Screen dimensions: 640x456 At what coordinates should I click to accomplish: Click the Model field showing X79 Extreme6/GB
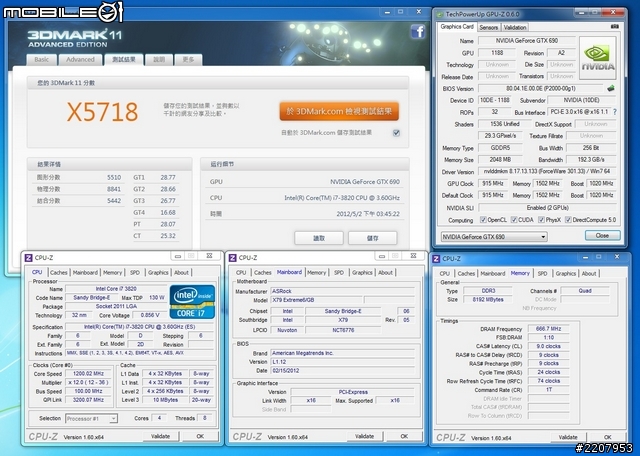[316, 300]
